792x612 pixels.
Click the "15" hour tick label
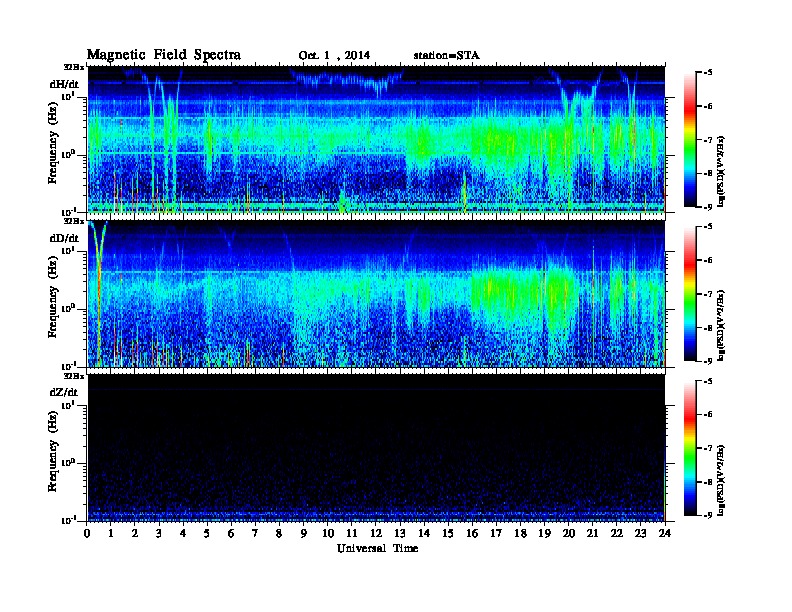(x=448, y=534)
